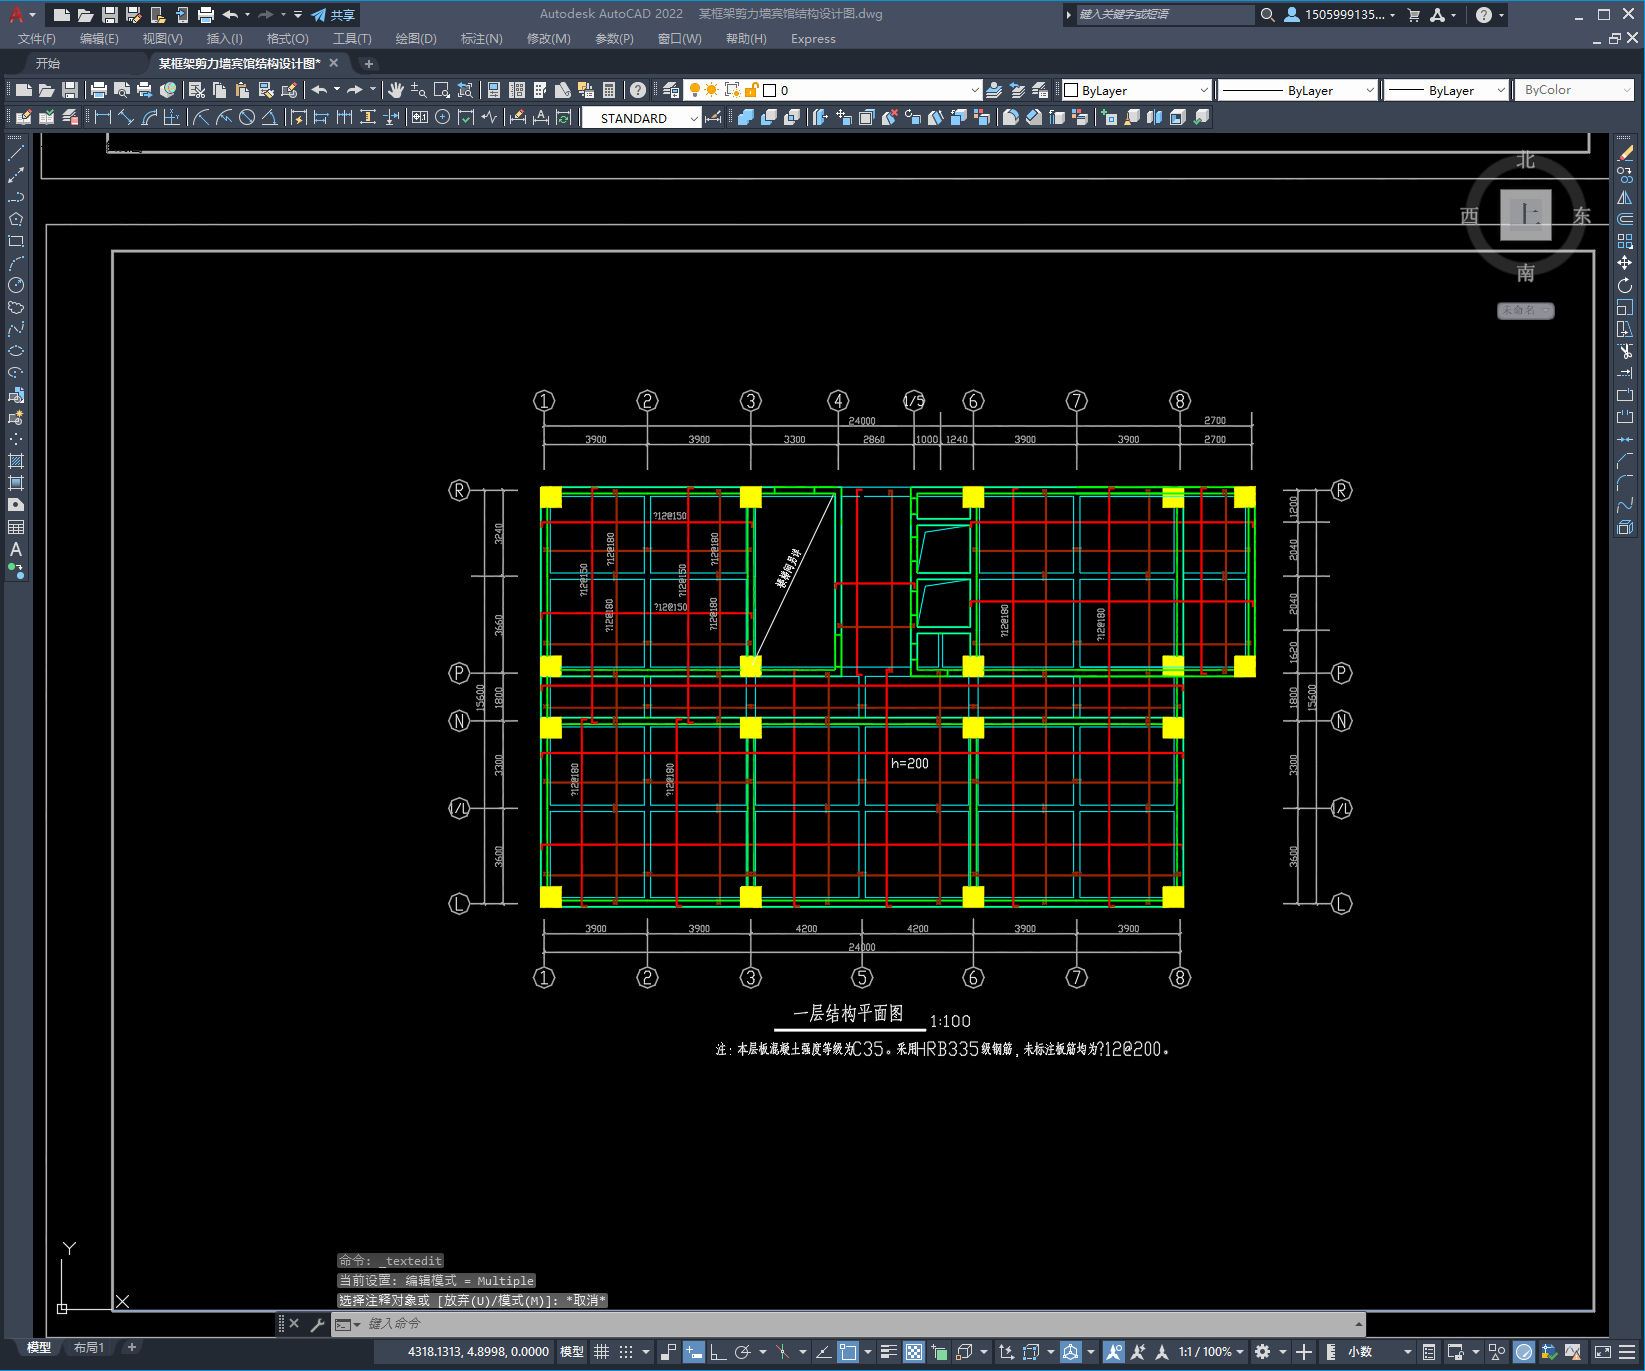This screenshot has height=1371, width=1645.
Task: Open the Layer Properties Manager icon
Action: [x=671, y=90]
